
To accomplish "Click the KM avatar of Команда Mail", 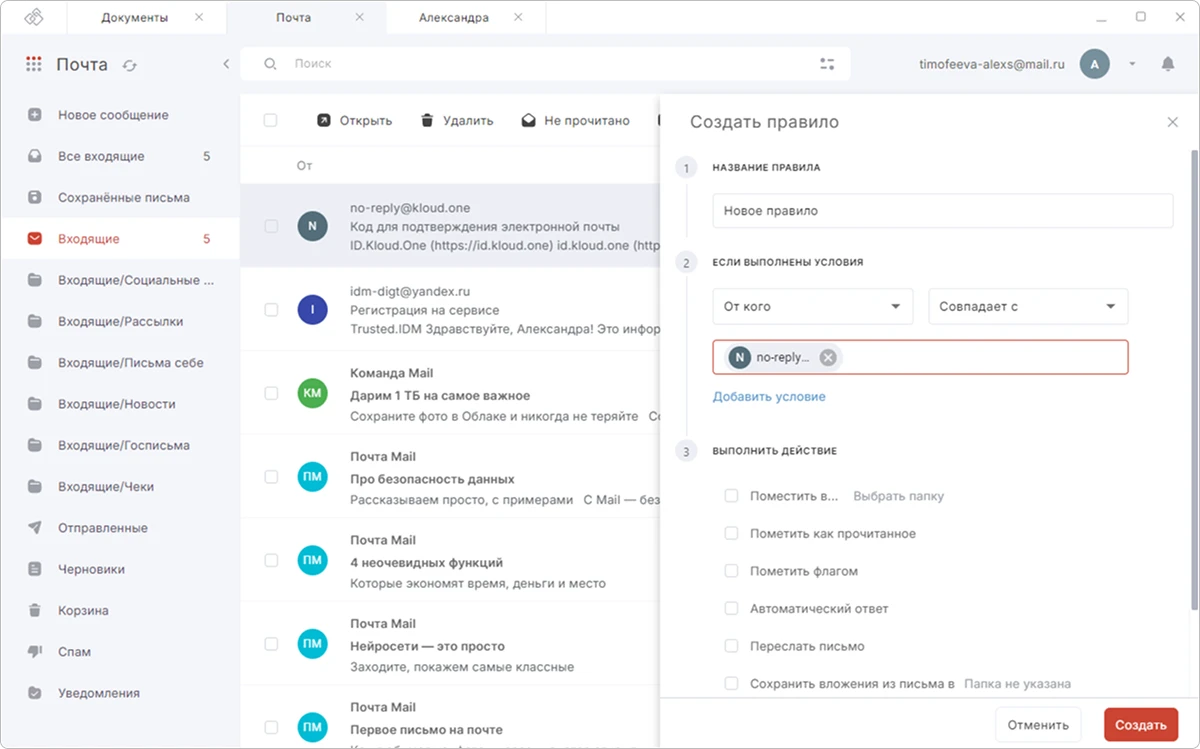I will point(312,394).
